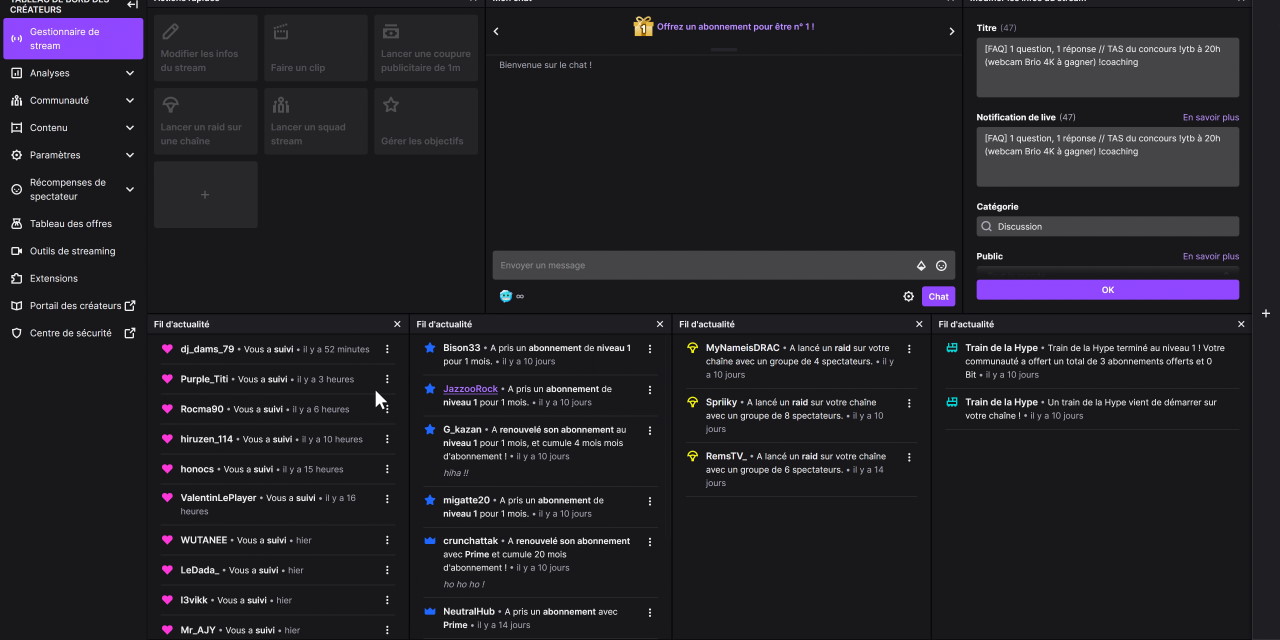1280x640 pixels.
Task: Open JazzooRock profile link
Action: [x=470, y=389]
